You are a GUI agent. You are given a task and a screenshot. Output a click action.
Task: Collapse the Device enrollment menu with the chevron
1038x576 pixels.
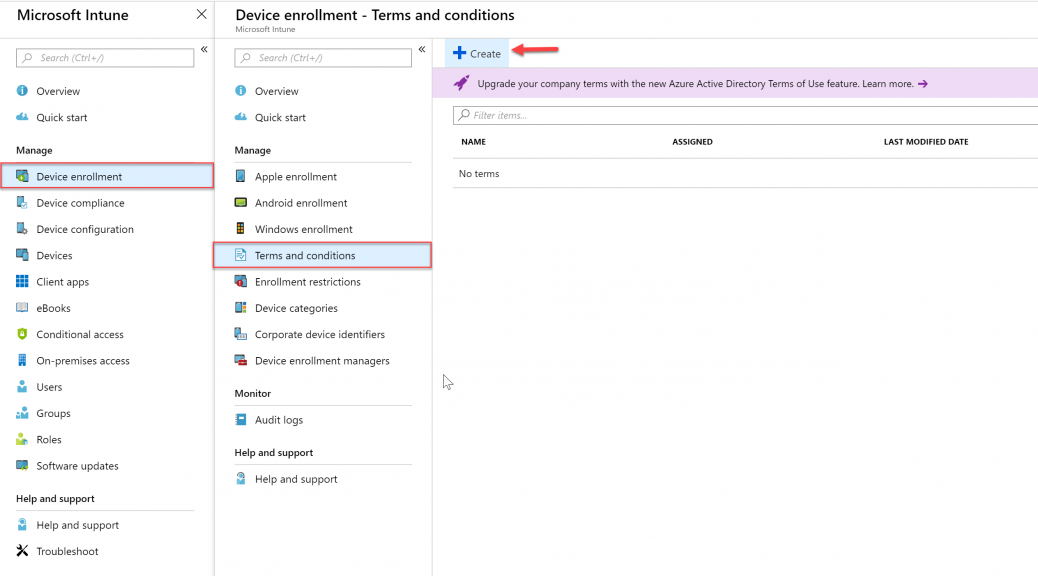(422, 49)
